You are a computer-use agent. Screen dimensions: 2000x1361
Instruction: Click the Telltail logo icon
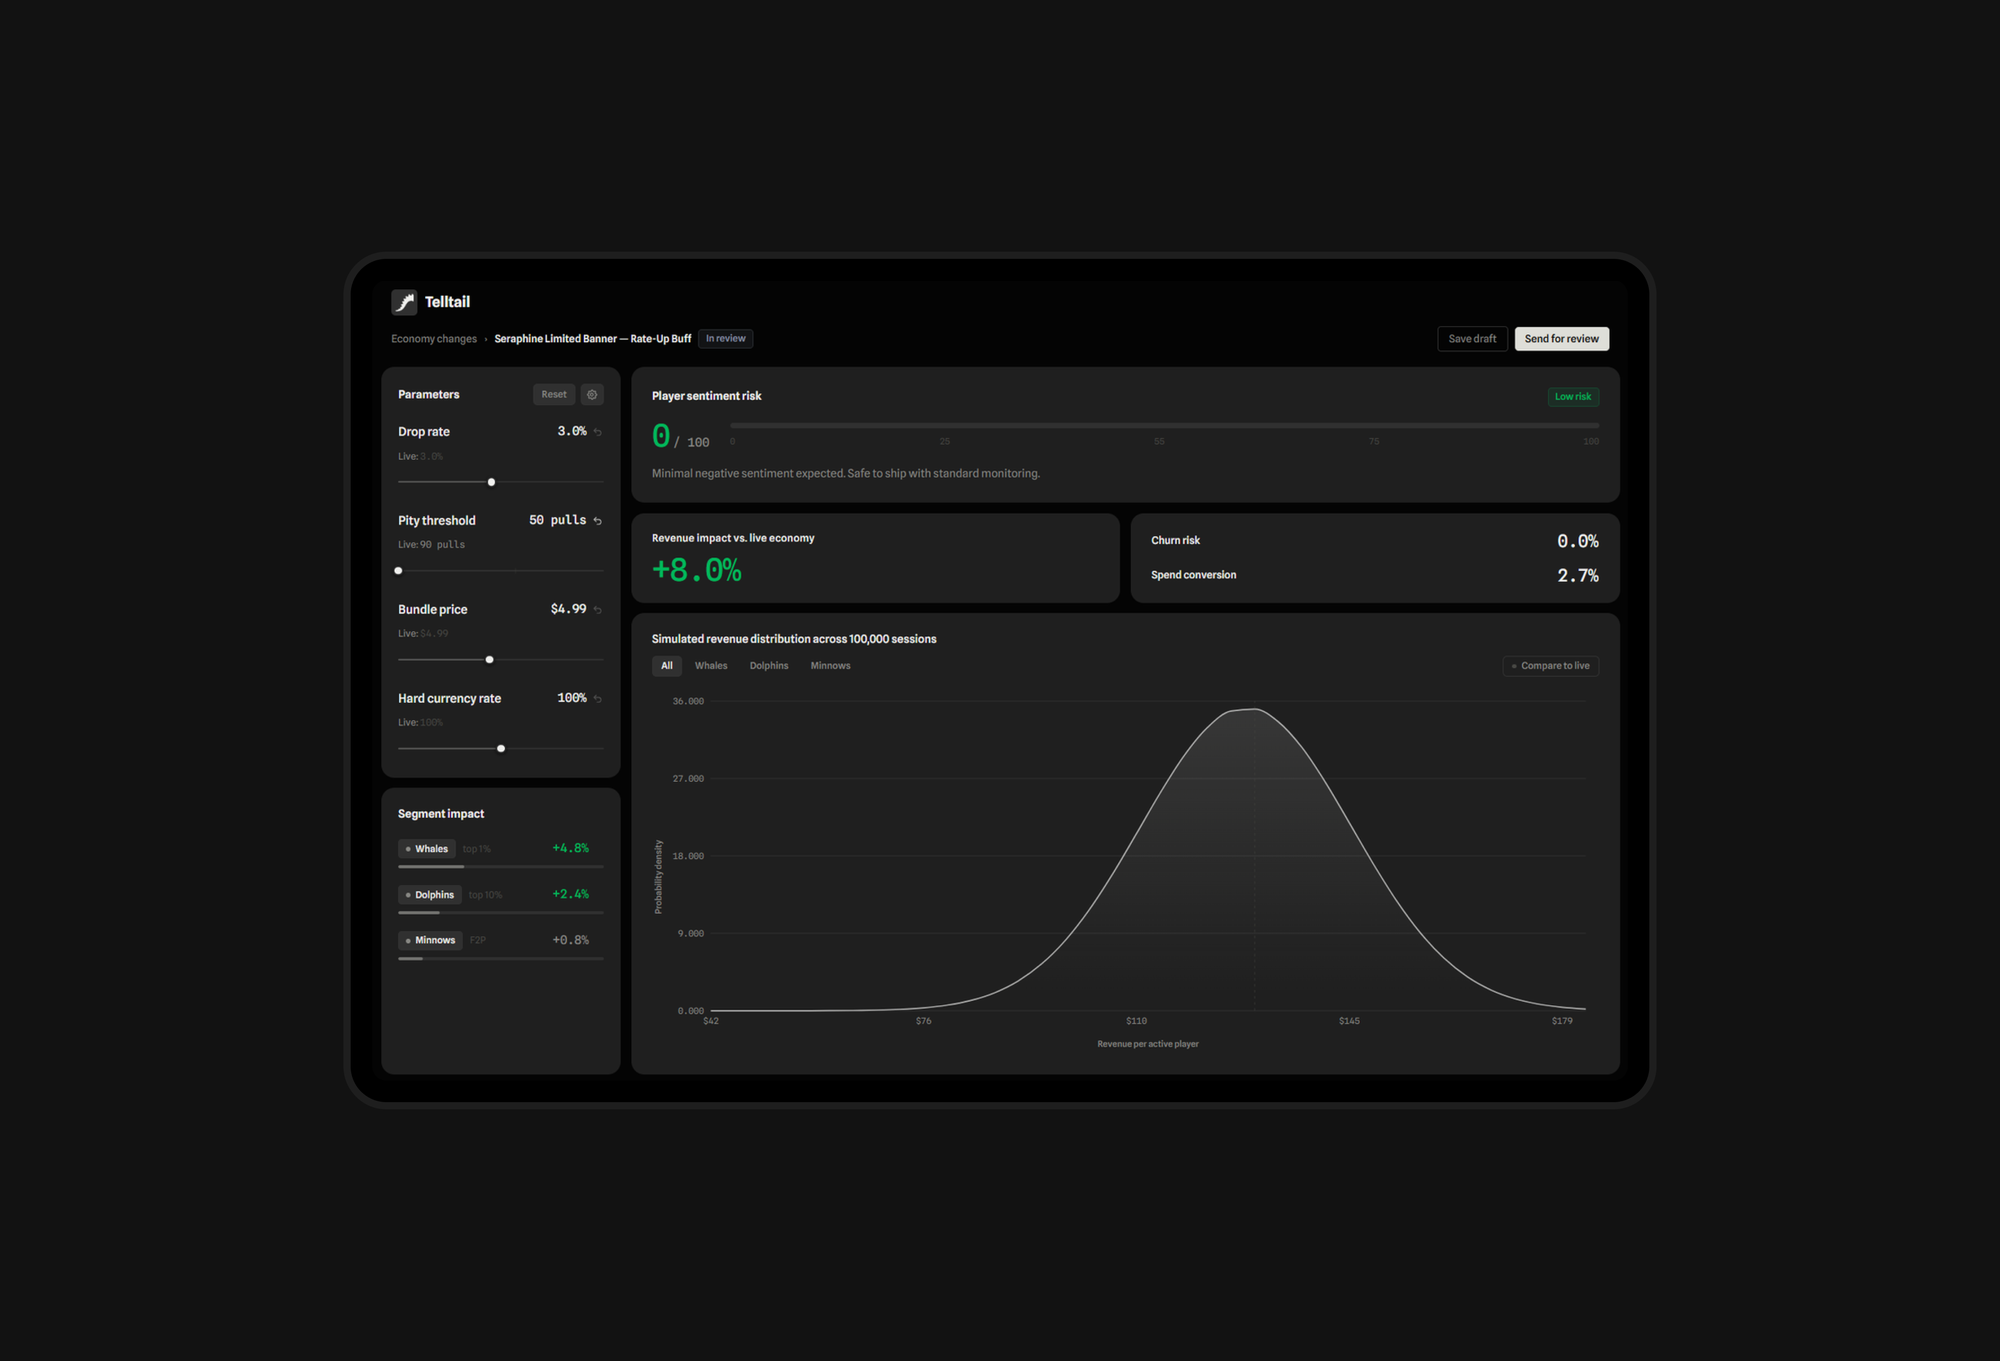pyautogui.click(x=404, y=302)
